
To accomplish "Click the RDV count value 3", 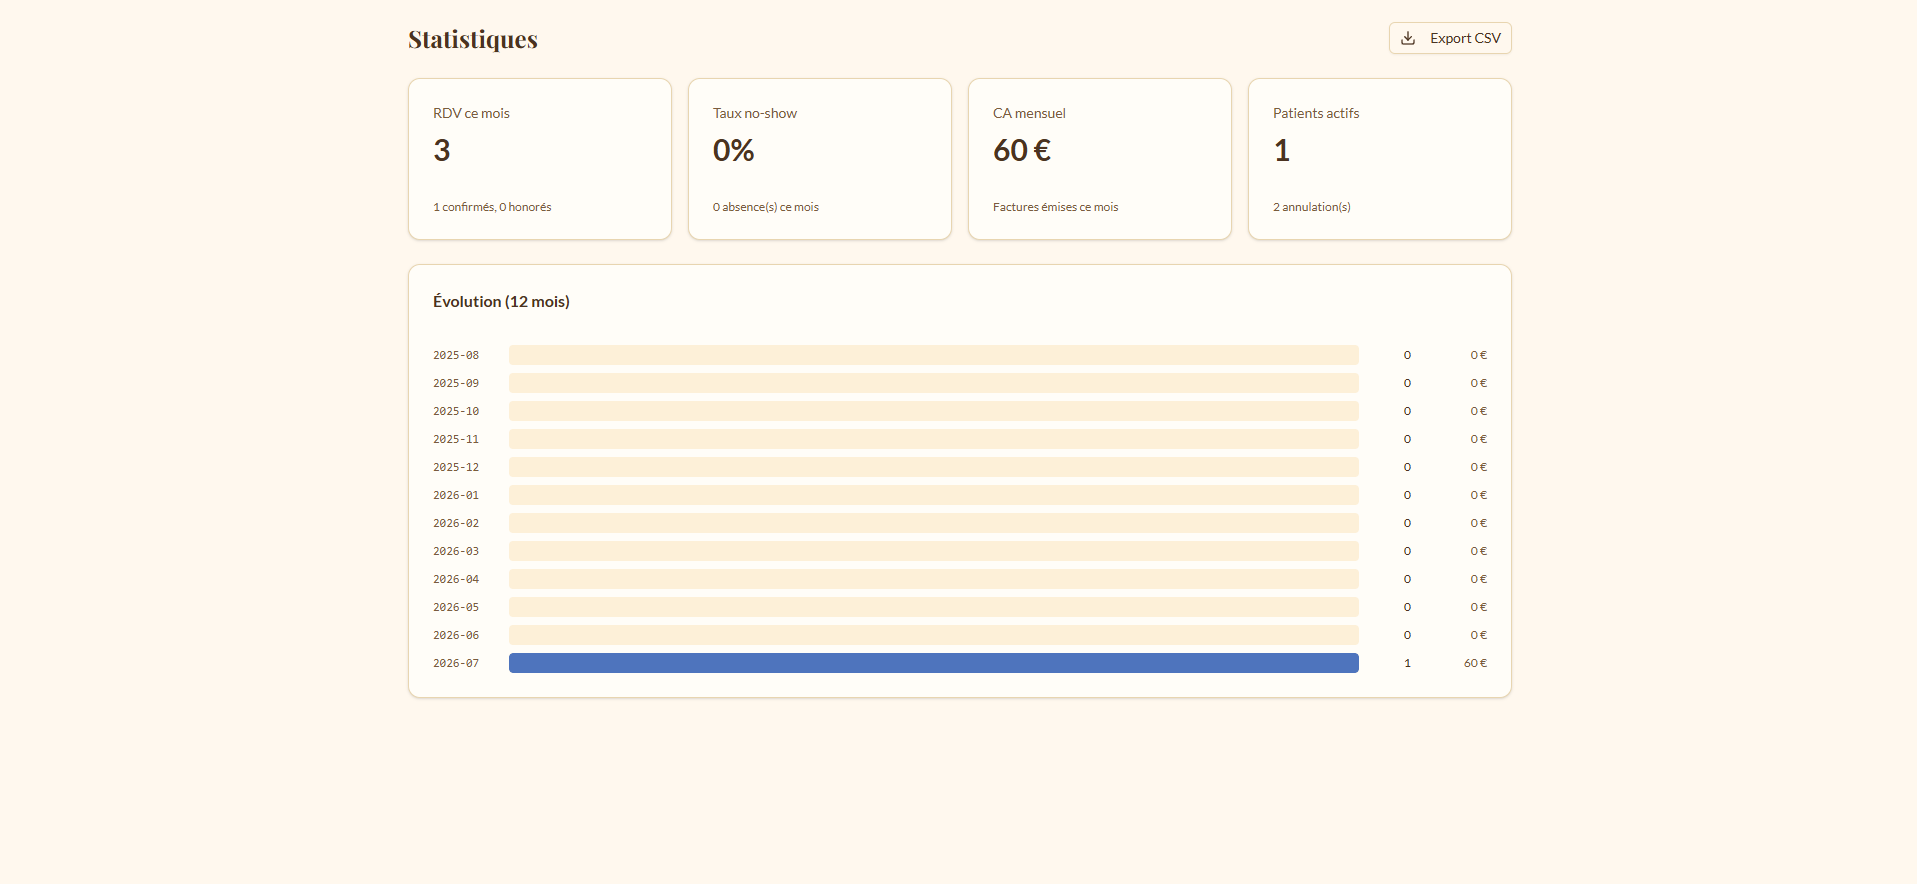I will 442,150.
